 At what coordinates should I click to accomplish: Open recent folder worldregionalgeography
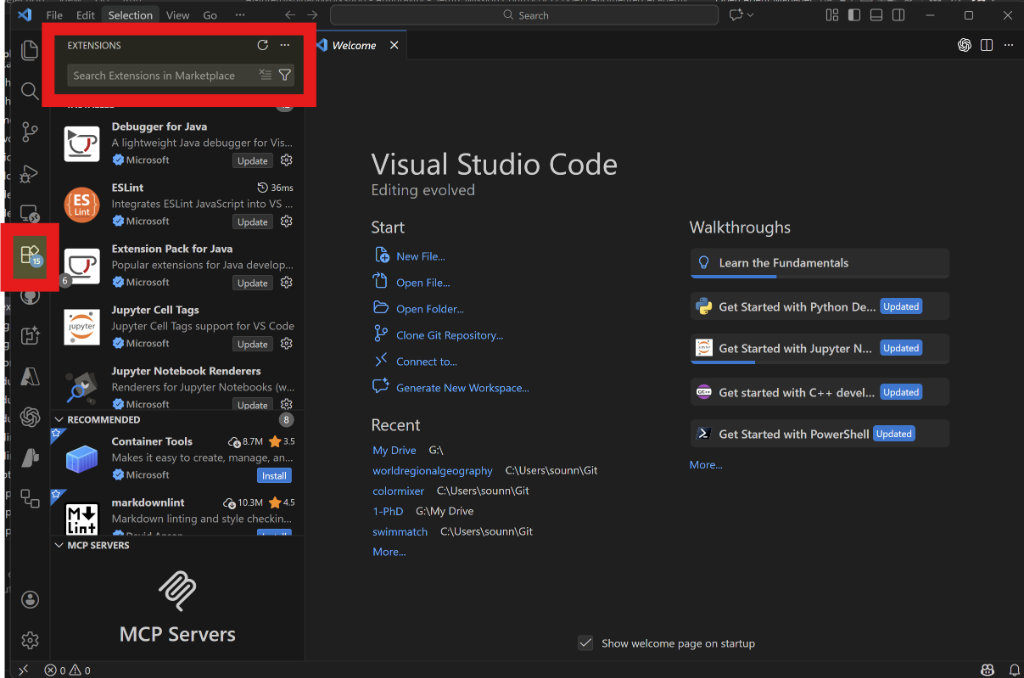432,471
